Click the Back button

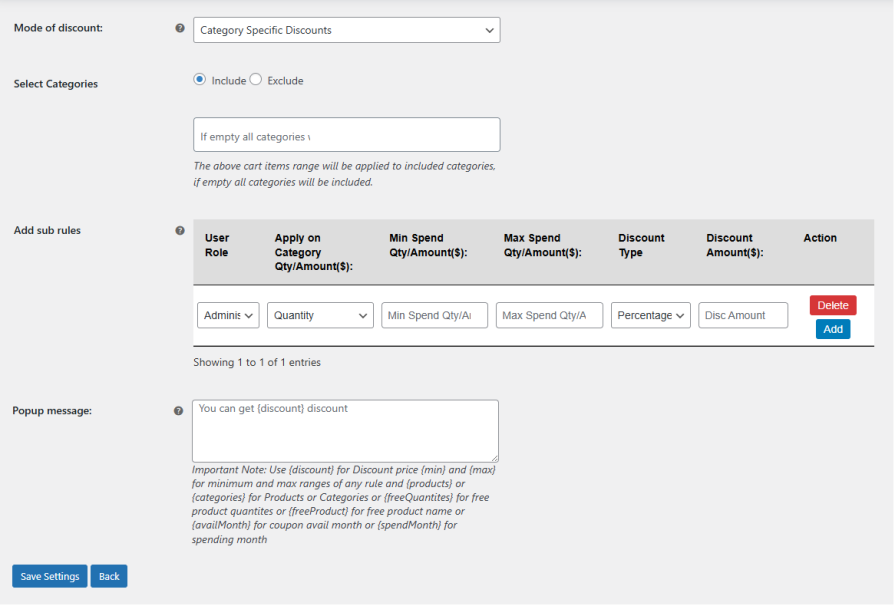108,575
